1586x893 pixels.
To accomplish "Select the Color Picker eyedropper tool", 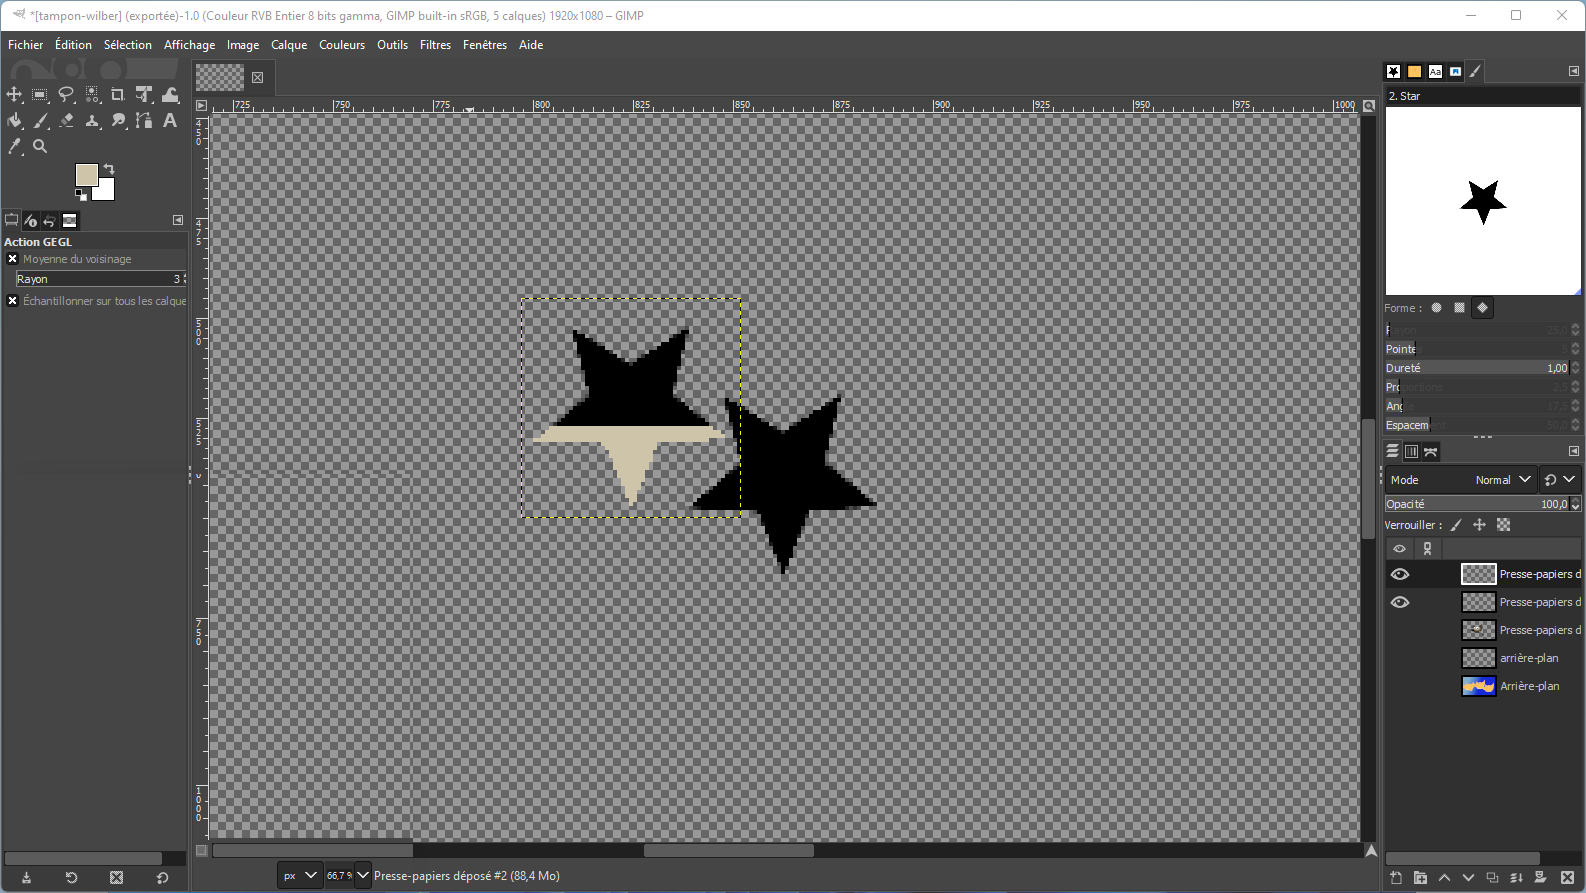I will 14,146.
